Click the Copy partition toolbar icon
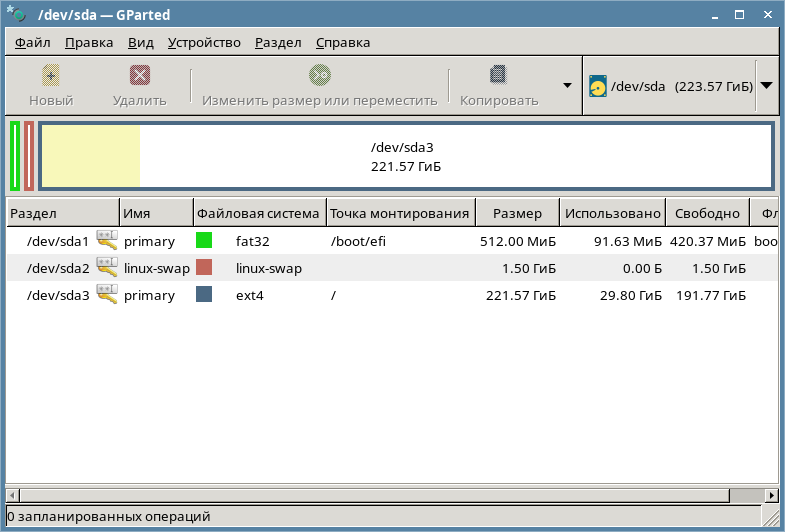 (x=498, y=75)
